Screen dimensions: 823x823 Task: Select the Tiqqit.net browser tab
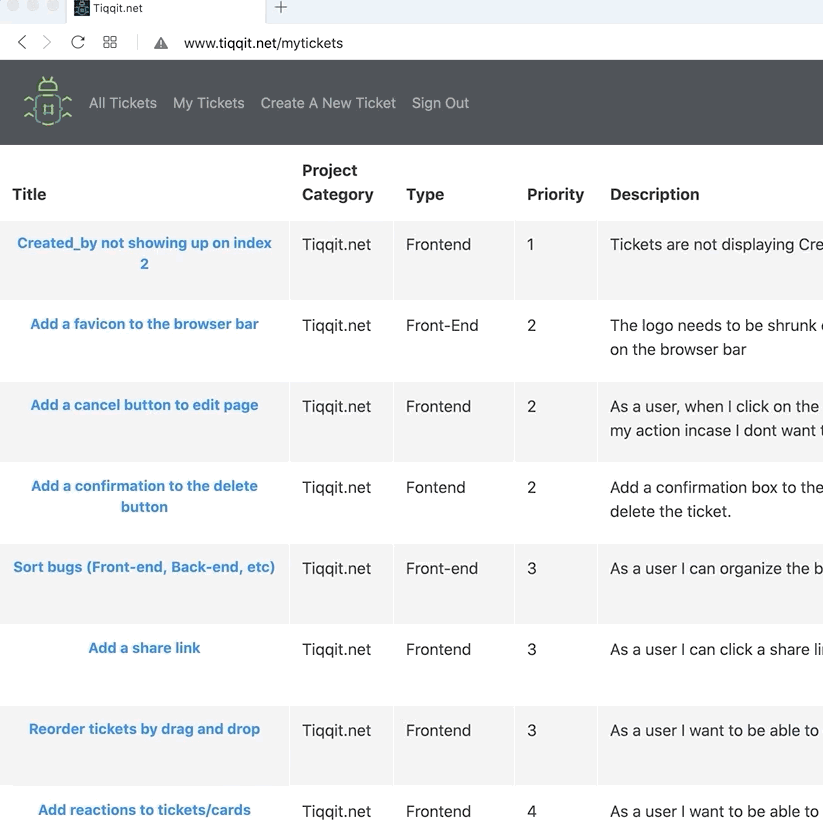pos(166,10)
